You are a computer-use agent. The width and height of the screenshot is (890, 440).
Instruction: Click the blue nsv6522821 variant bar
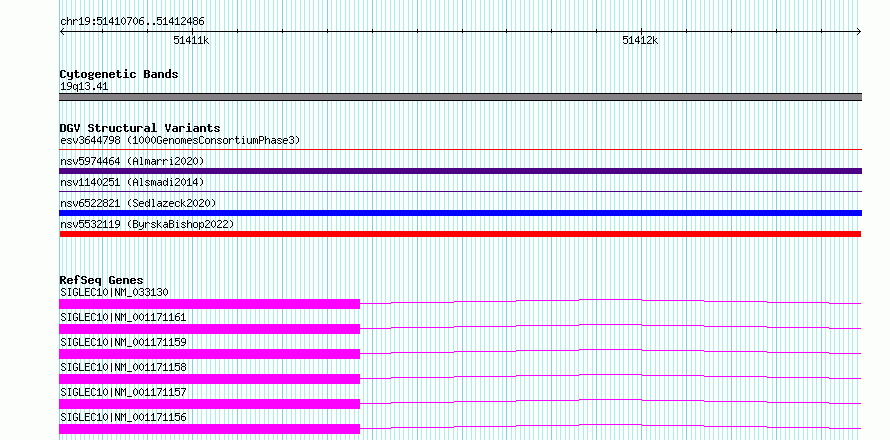tap(461, 213)
